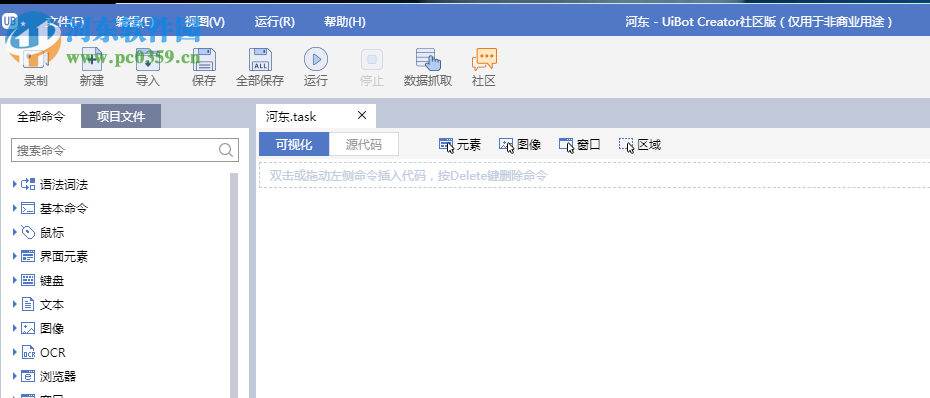
Task: Click the 图像 image category icon in tree
Action: (x=28, y=328)
